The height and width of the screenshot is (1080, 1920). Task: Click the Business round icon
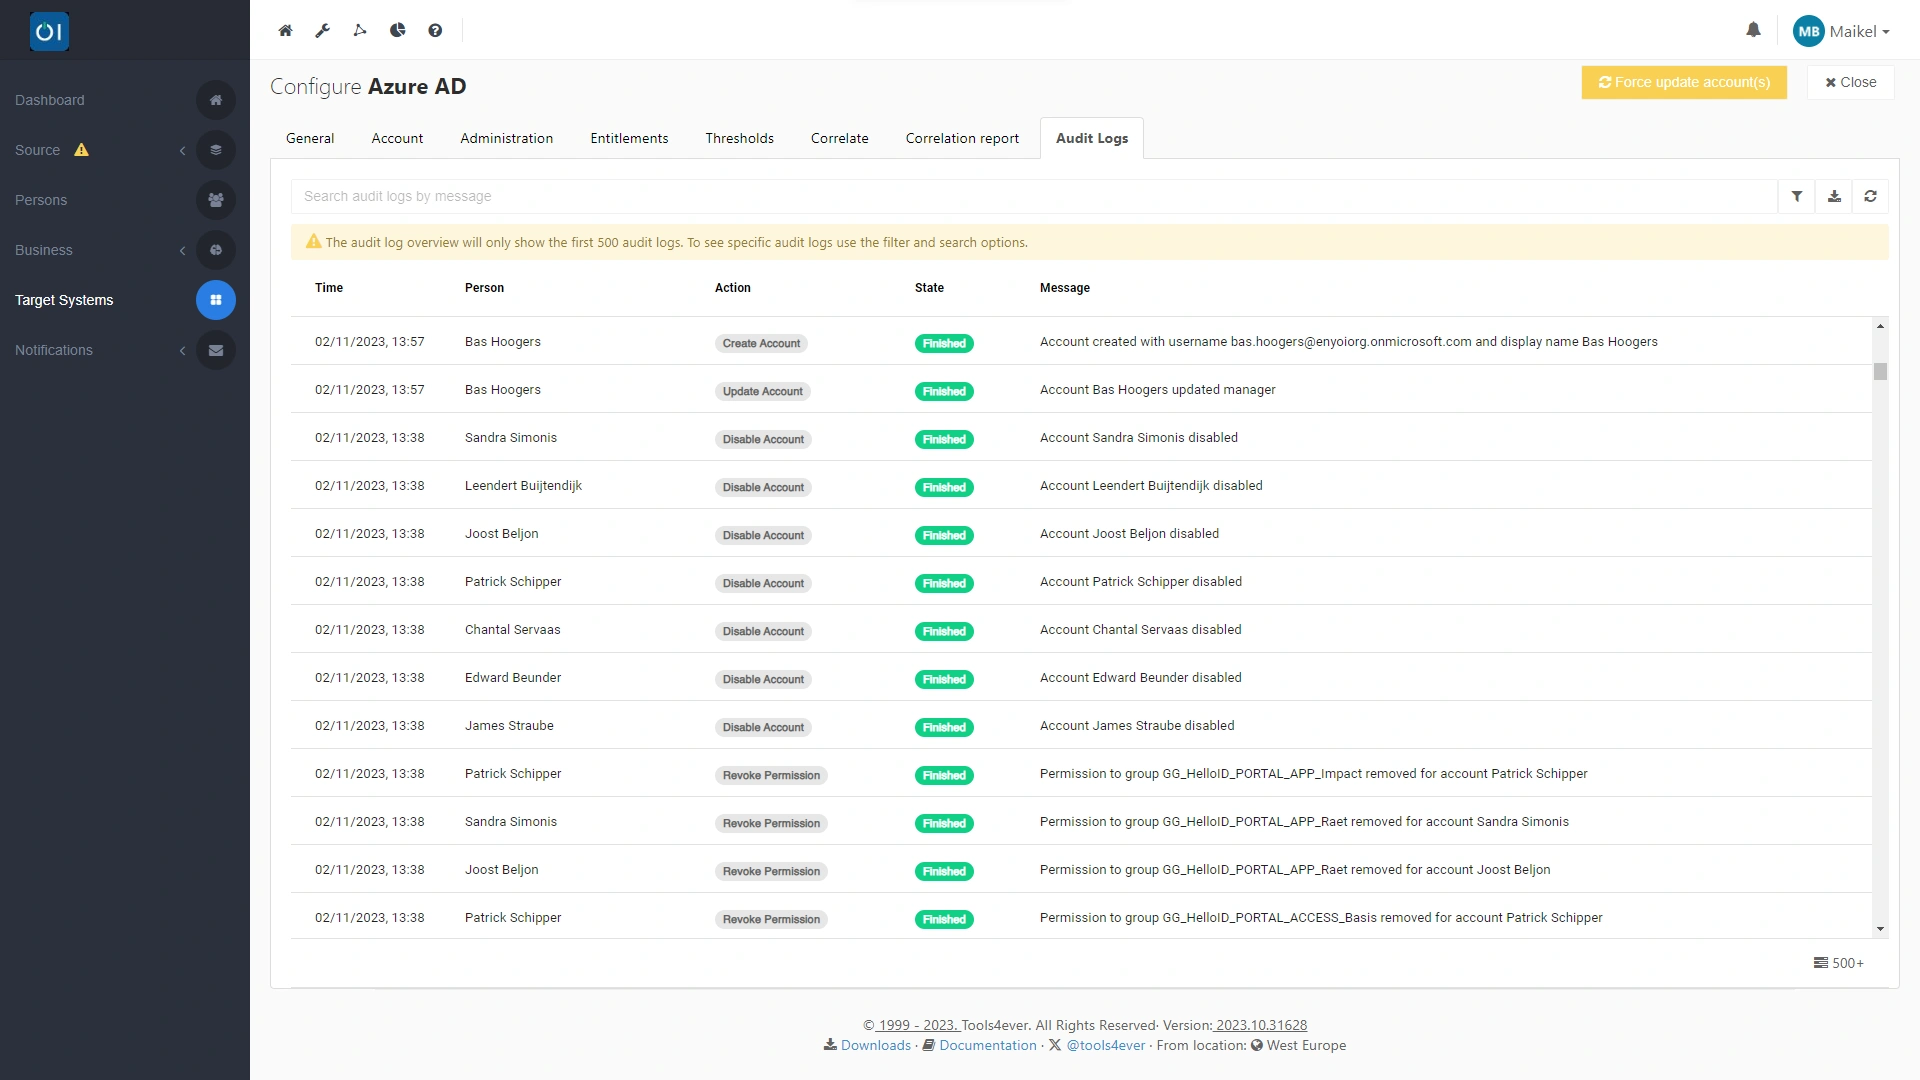click(216, 250)
